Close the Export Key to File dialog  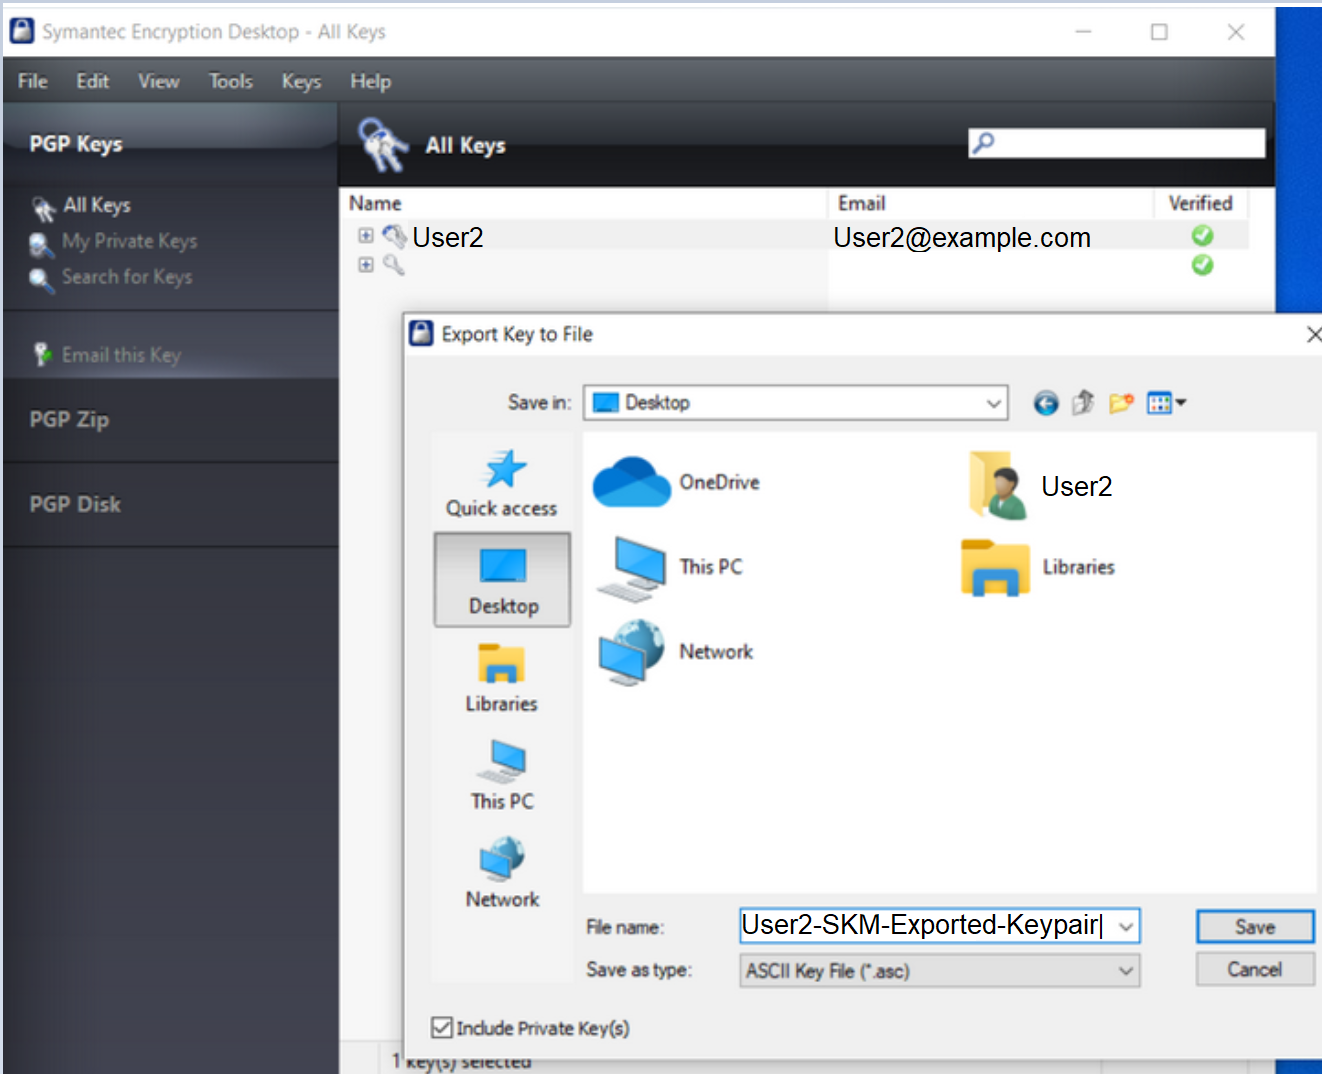1313,334
